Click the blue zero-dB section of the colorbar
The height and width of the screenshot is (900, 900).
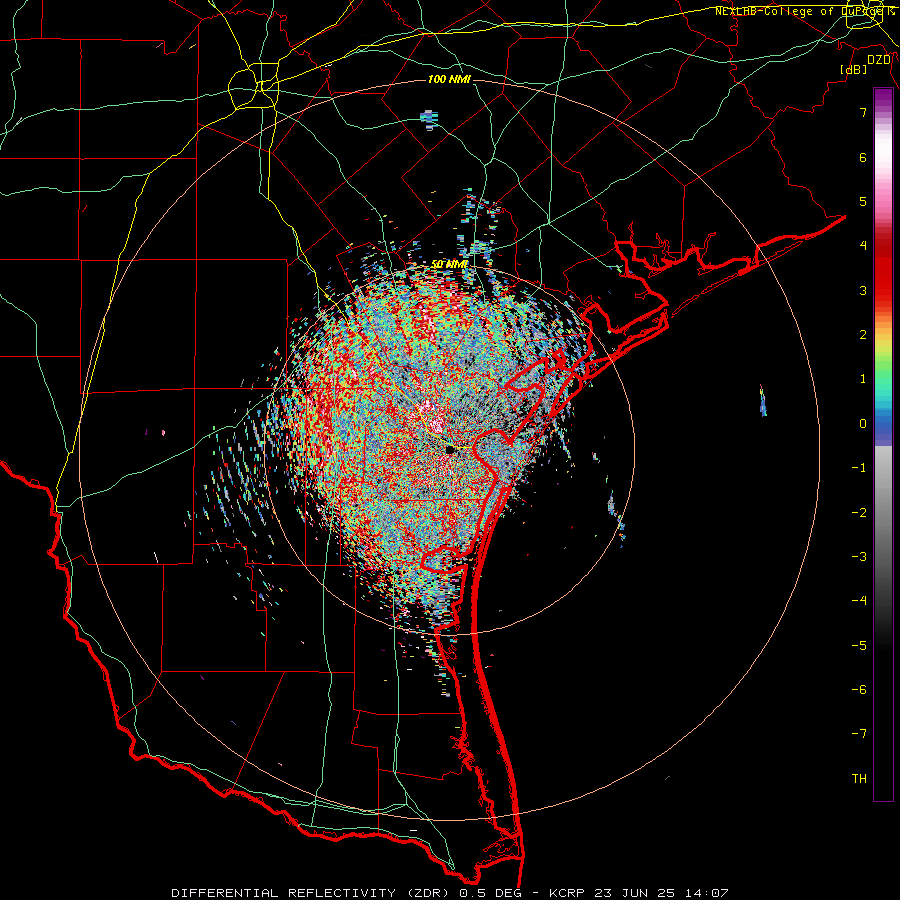(x=883, y=428)
